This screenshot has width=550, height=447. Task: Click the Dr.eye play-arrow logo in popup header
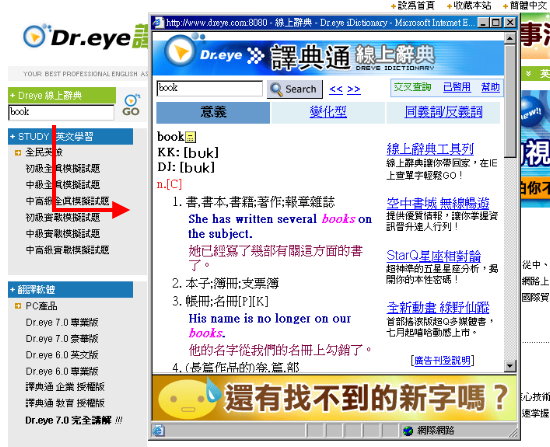click(x=181, y=52)
